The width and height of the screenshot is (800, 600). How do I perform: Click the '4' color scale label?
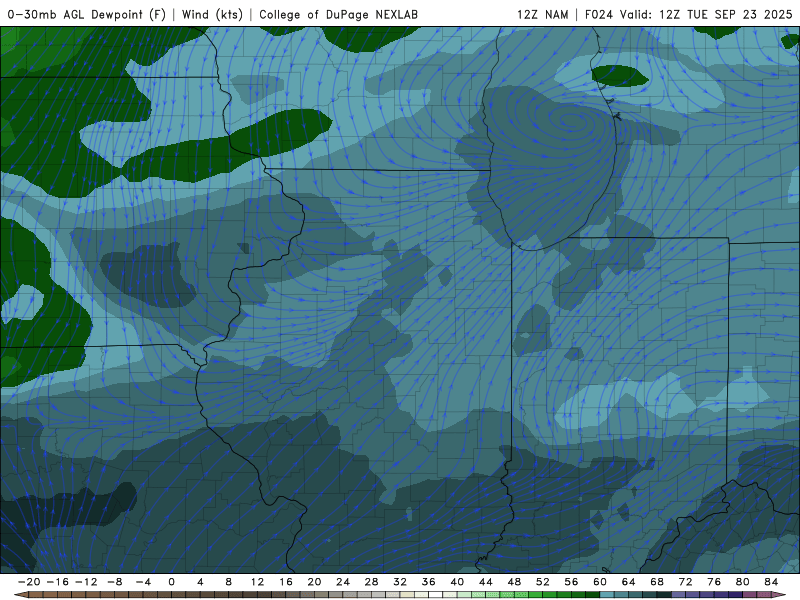[x=200, y=582]
